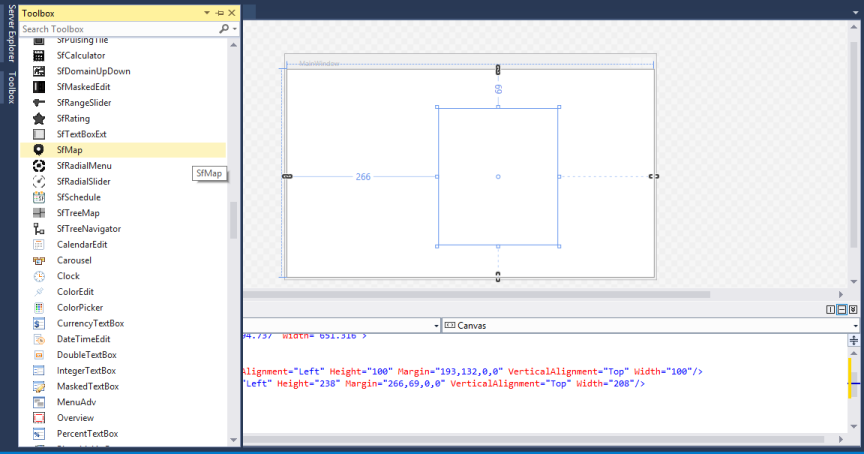Select the SfRangeSlider toolbox icon
864x454 pixels.
(39, 102)
